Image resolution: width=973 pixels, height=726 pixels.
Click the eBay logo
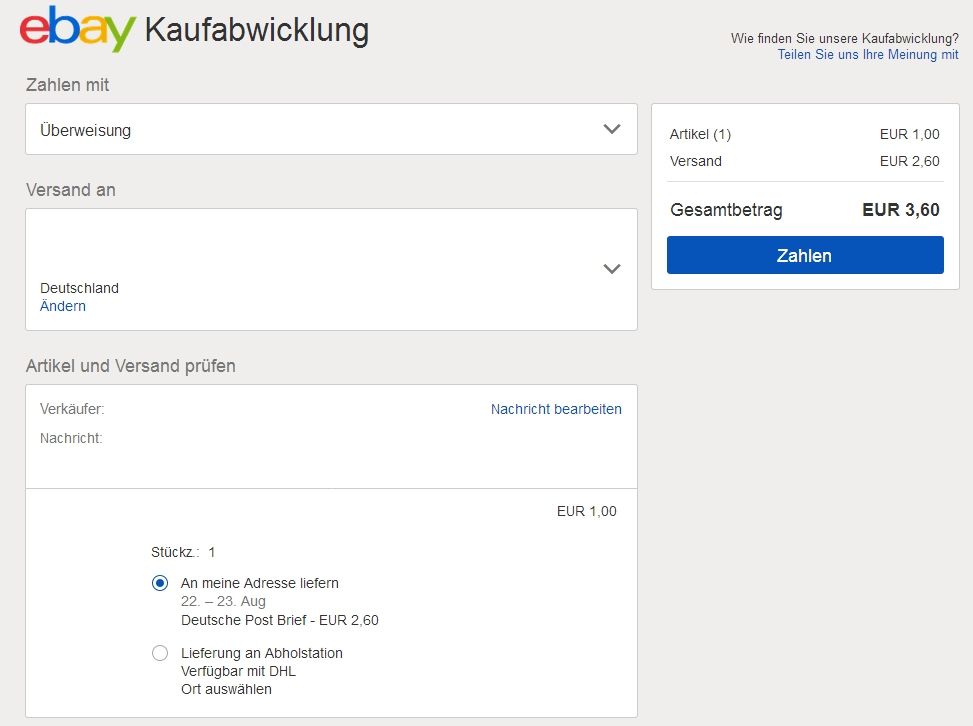pos(76,29)
